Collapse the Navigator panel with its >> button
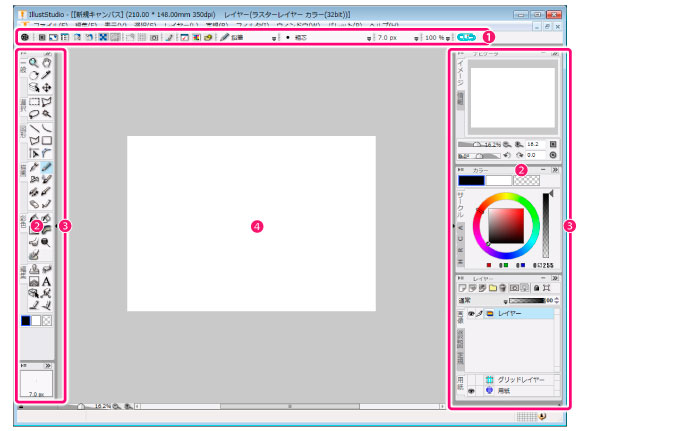This screenshot has width=696, height=431. [x=555, y=54]
